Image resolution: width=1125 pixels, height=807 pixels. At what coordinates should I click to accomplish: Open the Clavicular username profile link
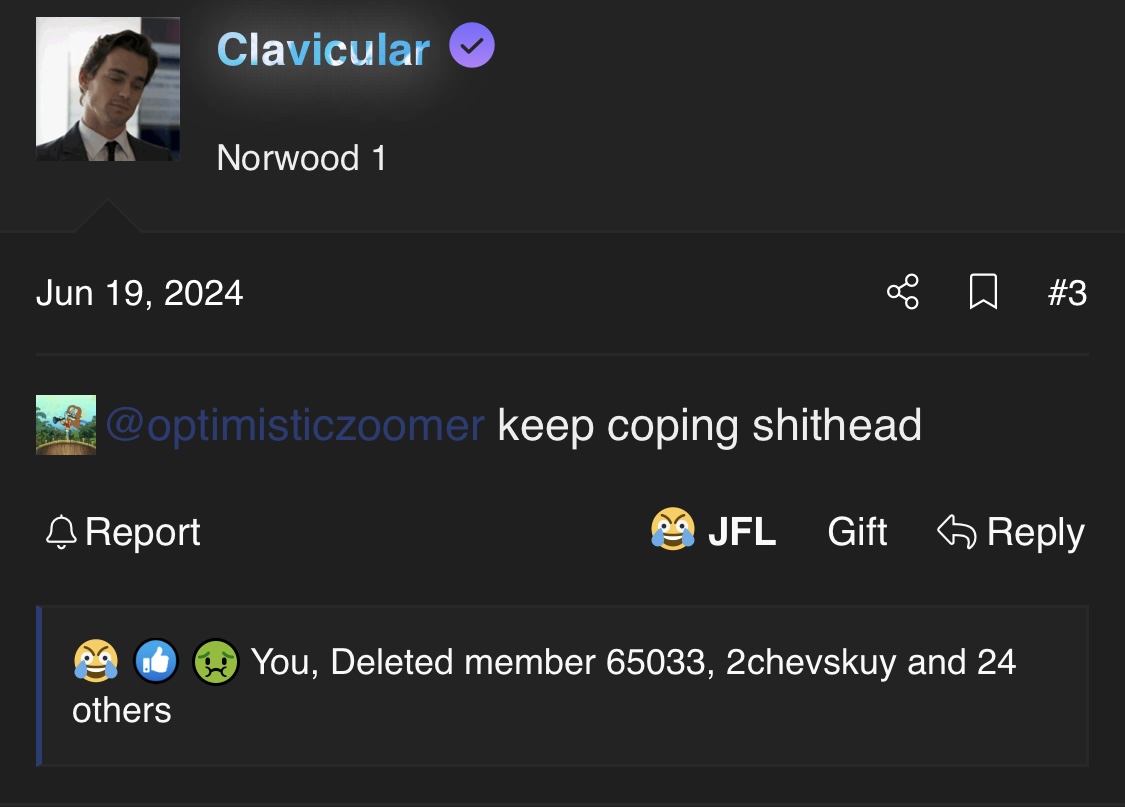tap(323, 49)
